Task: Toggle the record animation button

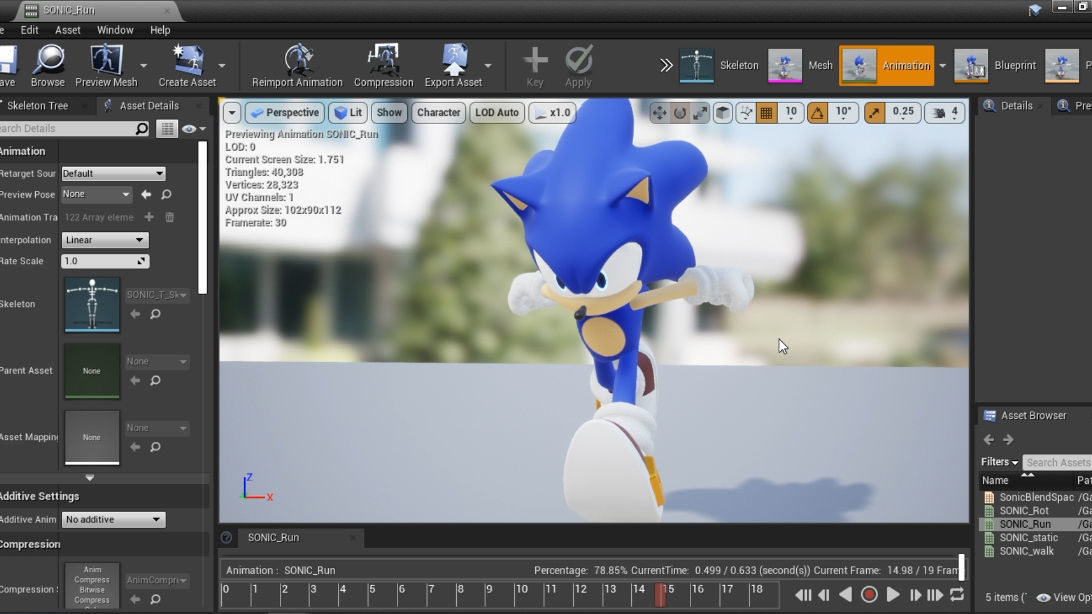Action: (x=868, y=595)
